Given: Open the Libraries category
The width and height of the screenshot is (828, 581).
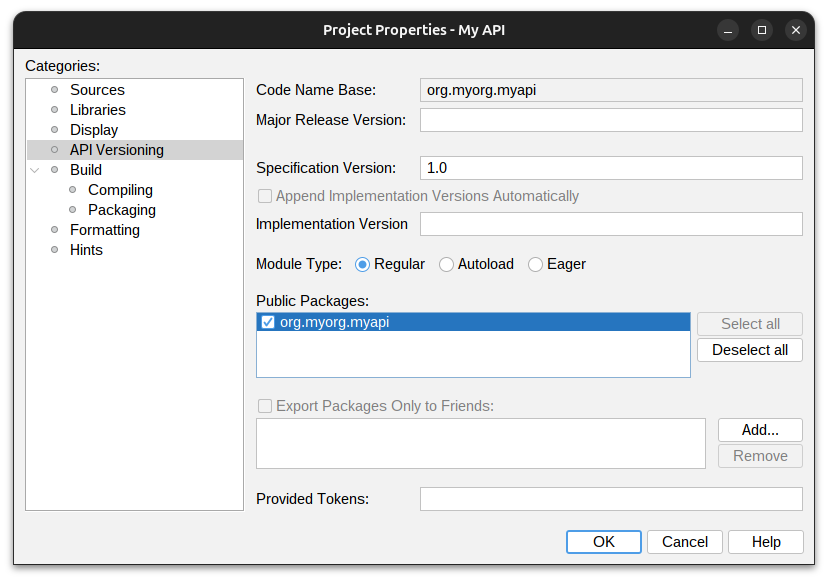Looking at the screenshot, I should [97, 110].
